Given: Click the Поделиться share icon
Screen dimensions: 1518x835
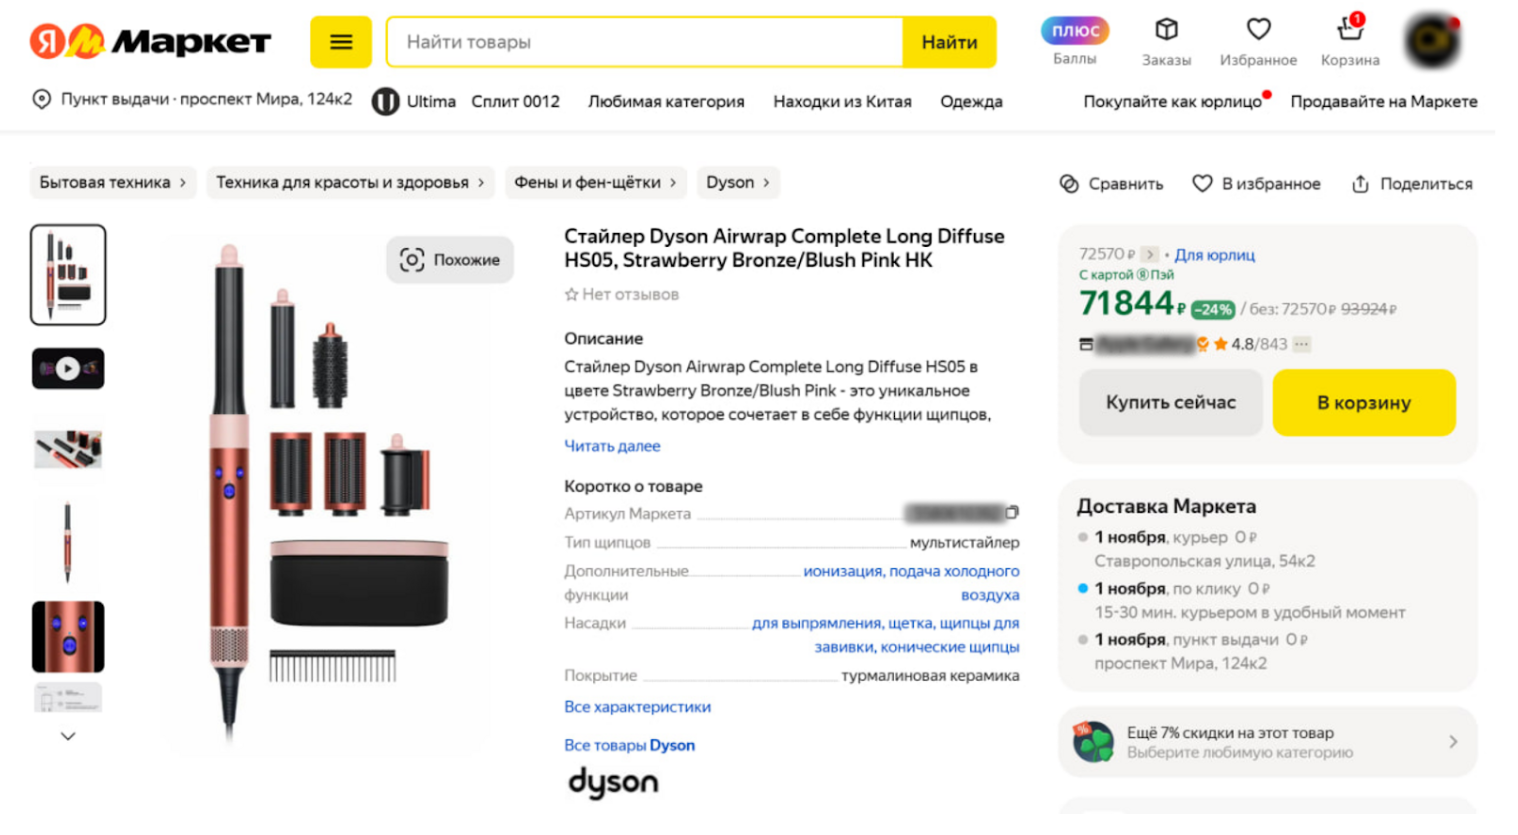Looking at the screenshot, I should click(1360, 184).
